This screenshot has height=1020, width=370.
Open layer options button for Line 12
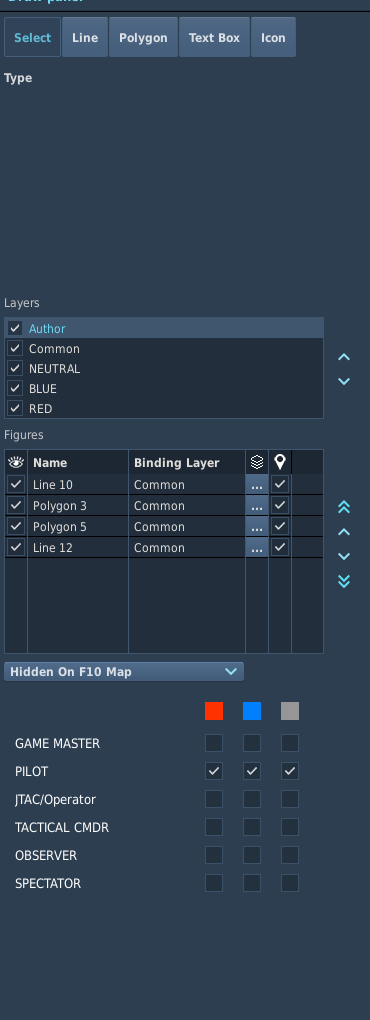click(257, 548)
